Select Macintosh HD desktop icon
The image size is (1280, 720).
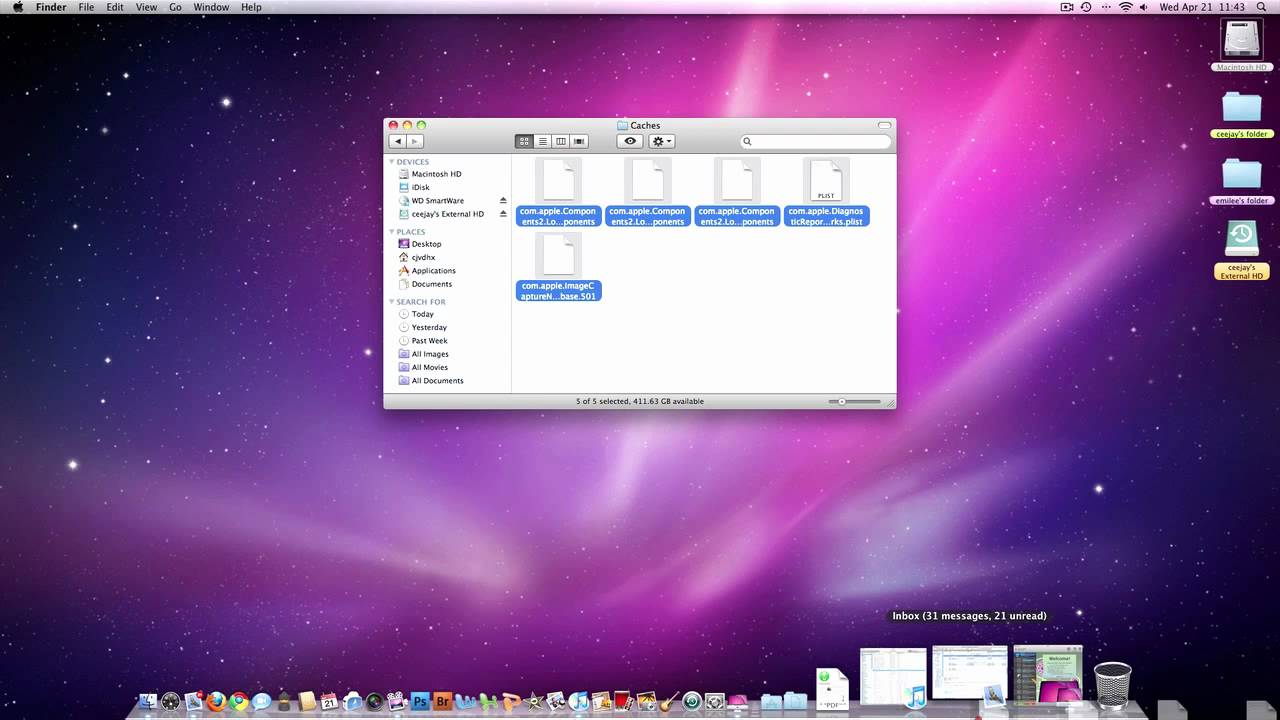[x=1241, y=46]
